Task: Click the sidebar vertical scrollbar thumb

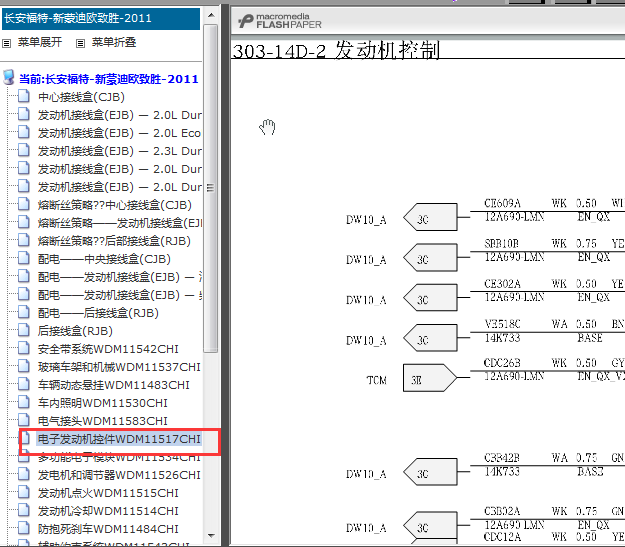Action: tap(210, 188)
